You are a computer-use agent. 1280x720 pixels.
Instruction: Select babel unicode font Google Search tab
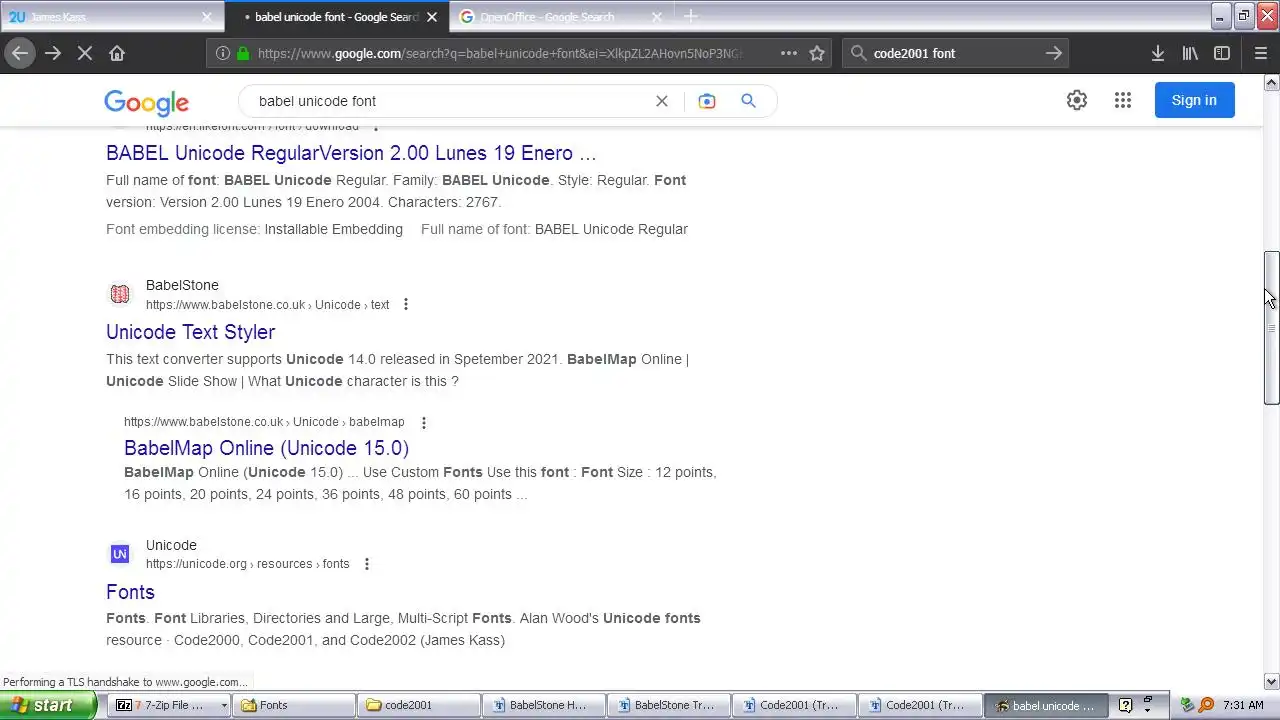[x=336, y=17]
